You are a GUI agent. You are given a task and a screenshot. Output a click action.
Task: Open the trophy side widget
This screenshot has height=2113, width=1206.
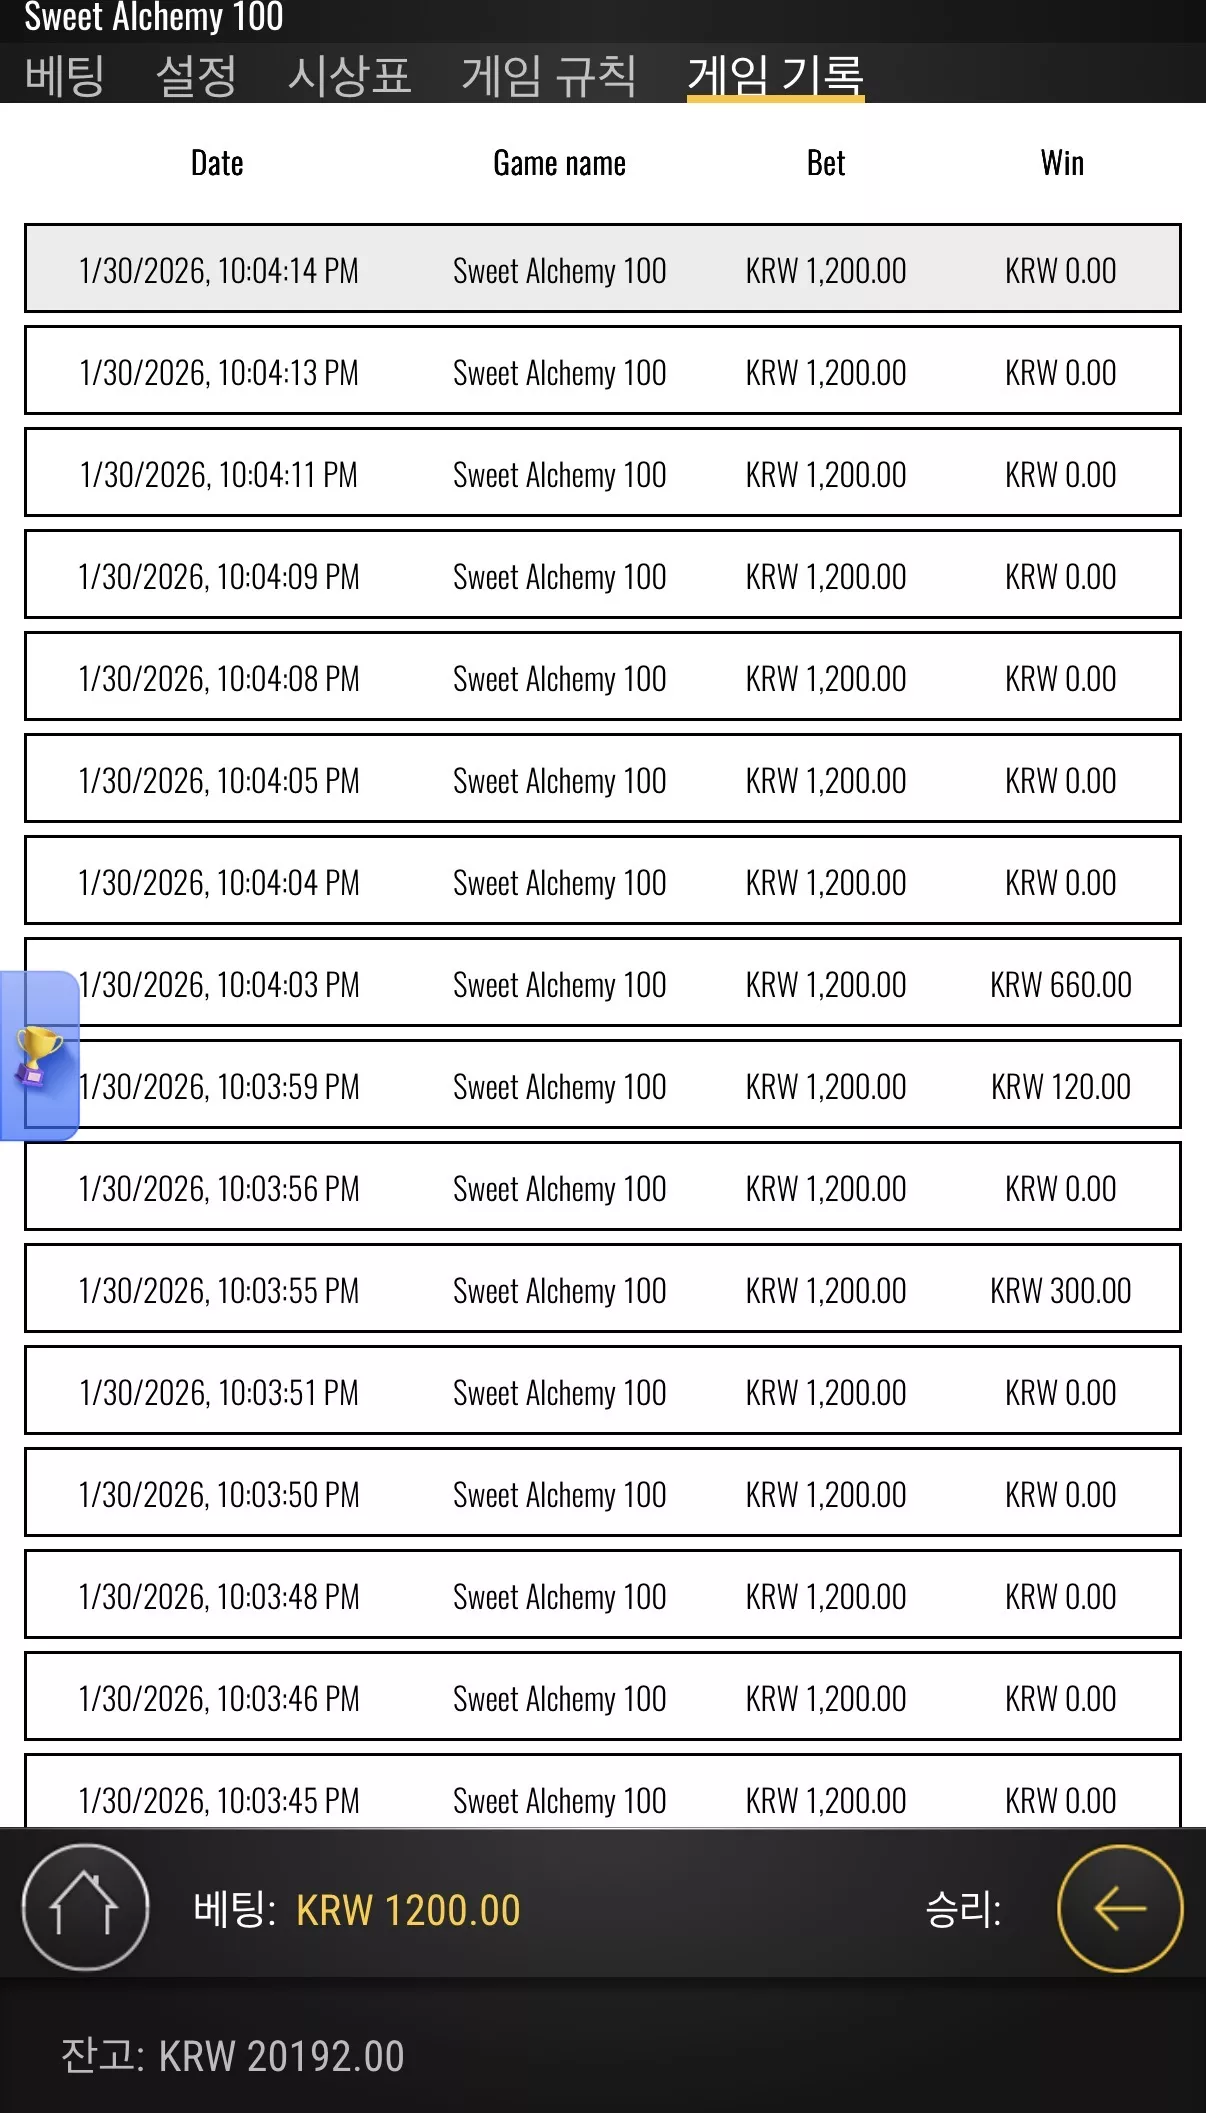(39, 1056)
